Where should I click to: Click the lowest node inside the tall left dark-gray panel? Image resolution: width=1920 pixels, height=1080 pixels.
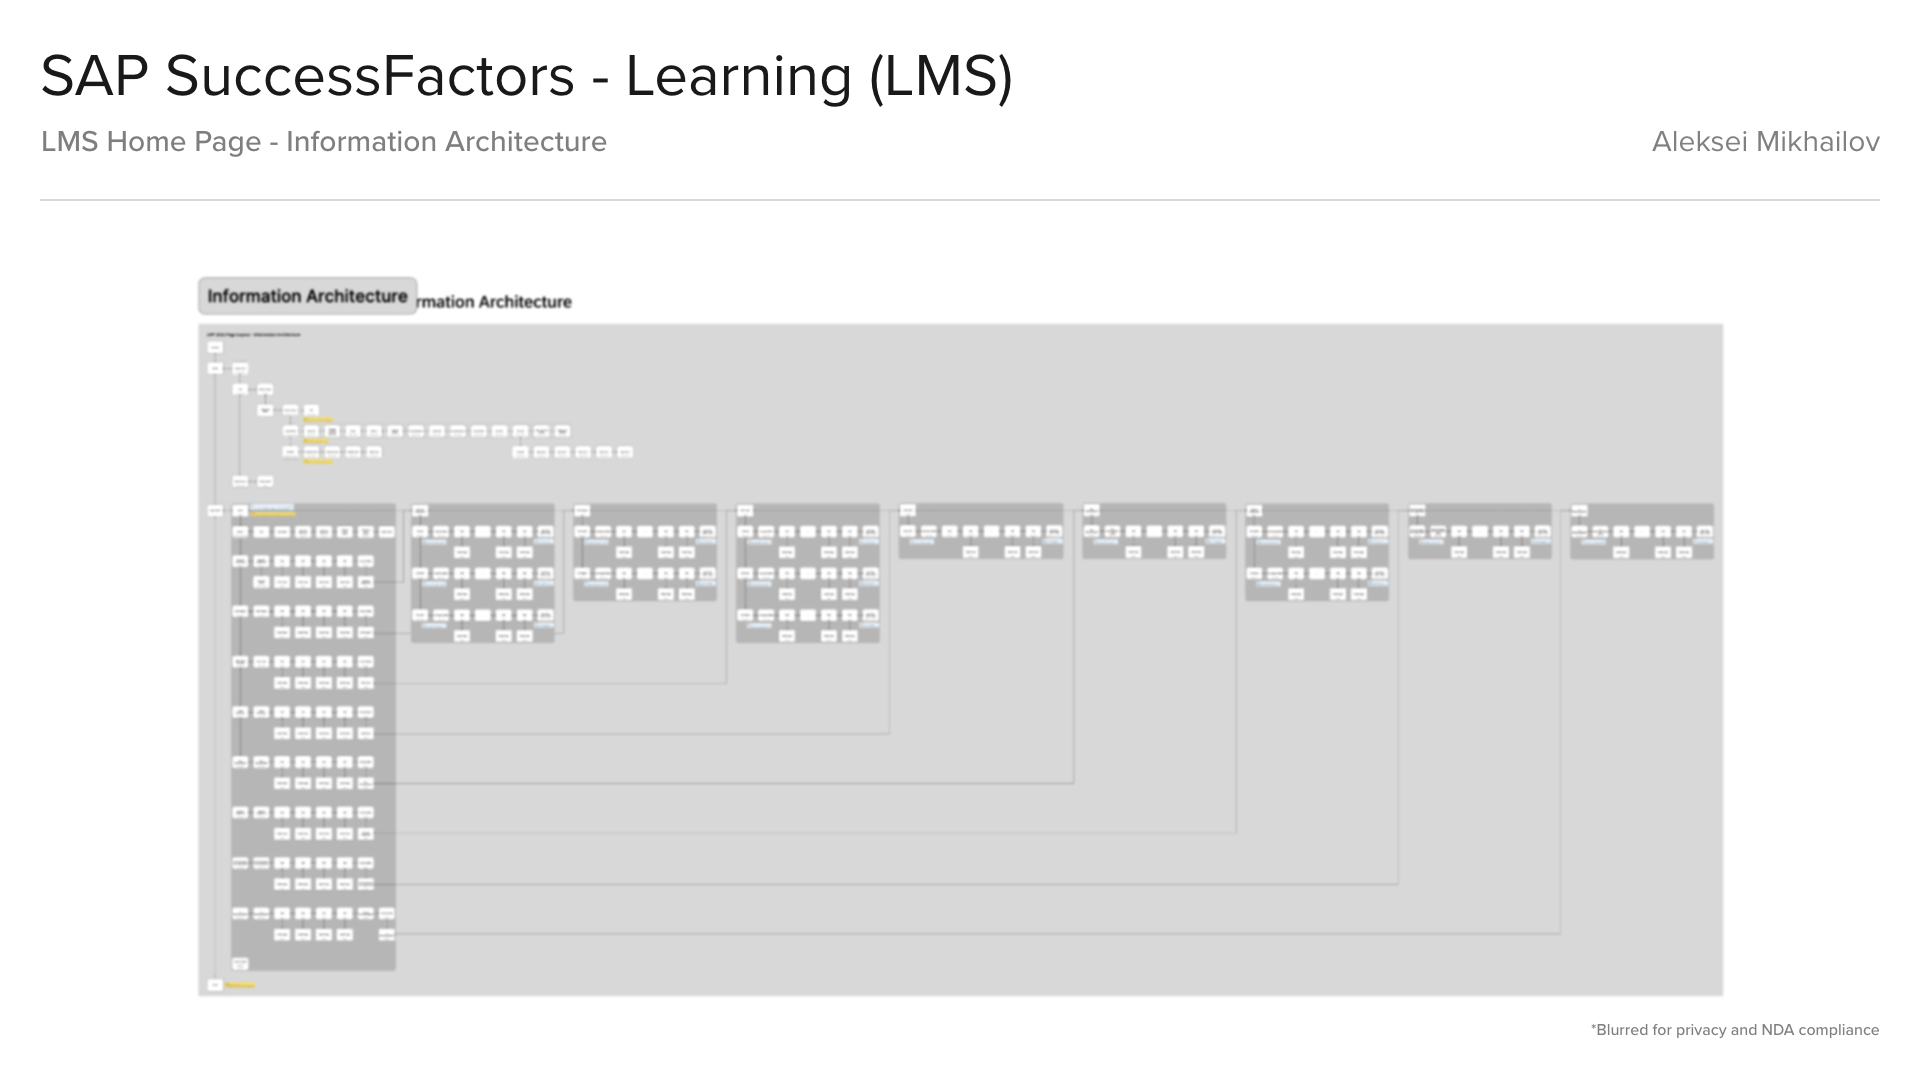tap(240, 963)
